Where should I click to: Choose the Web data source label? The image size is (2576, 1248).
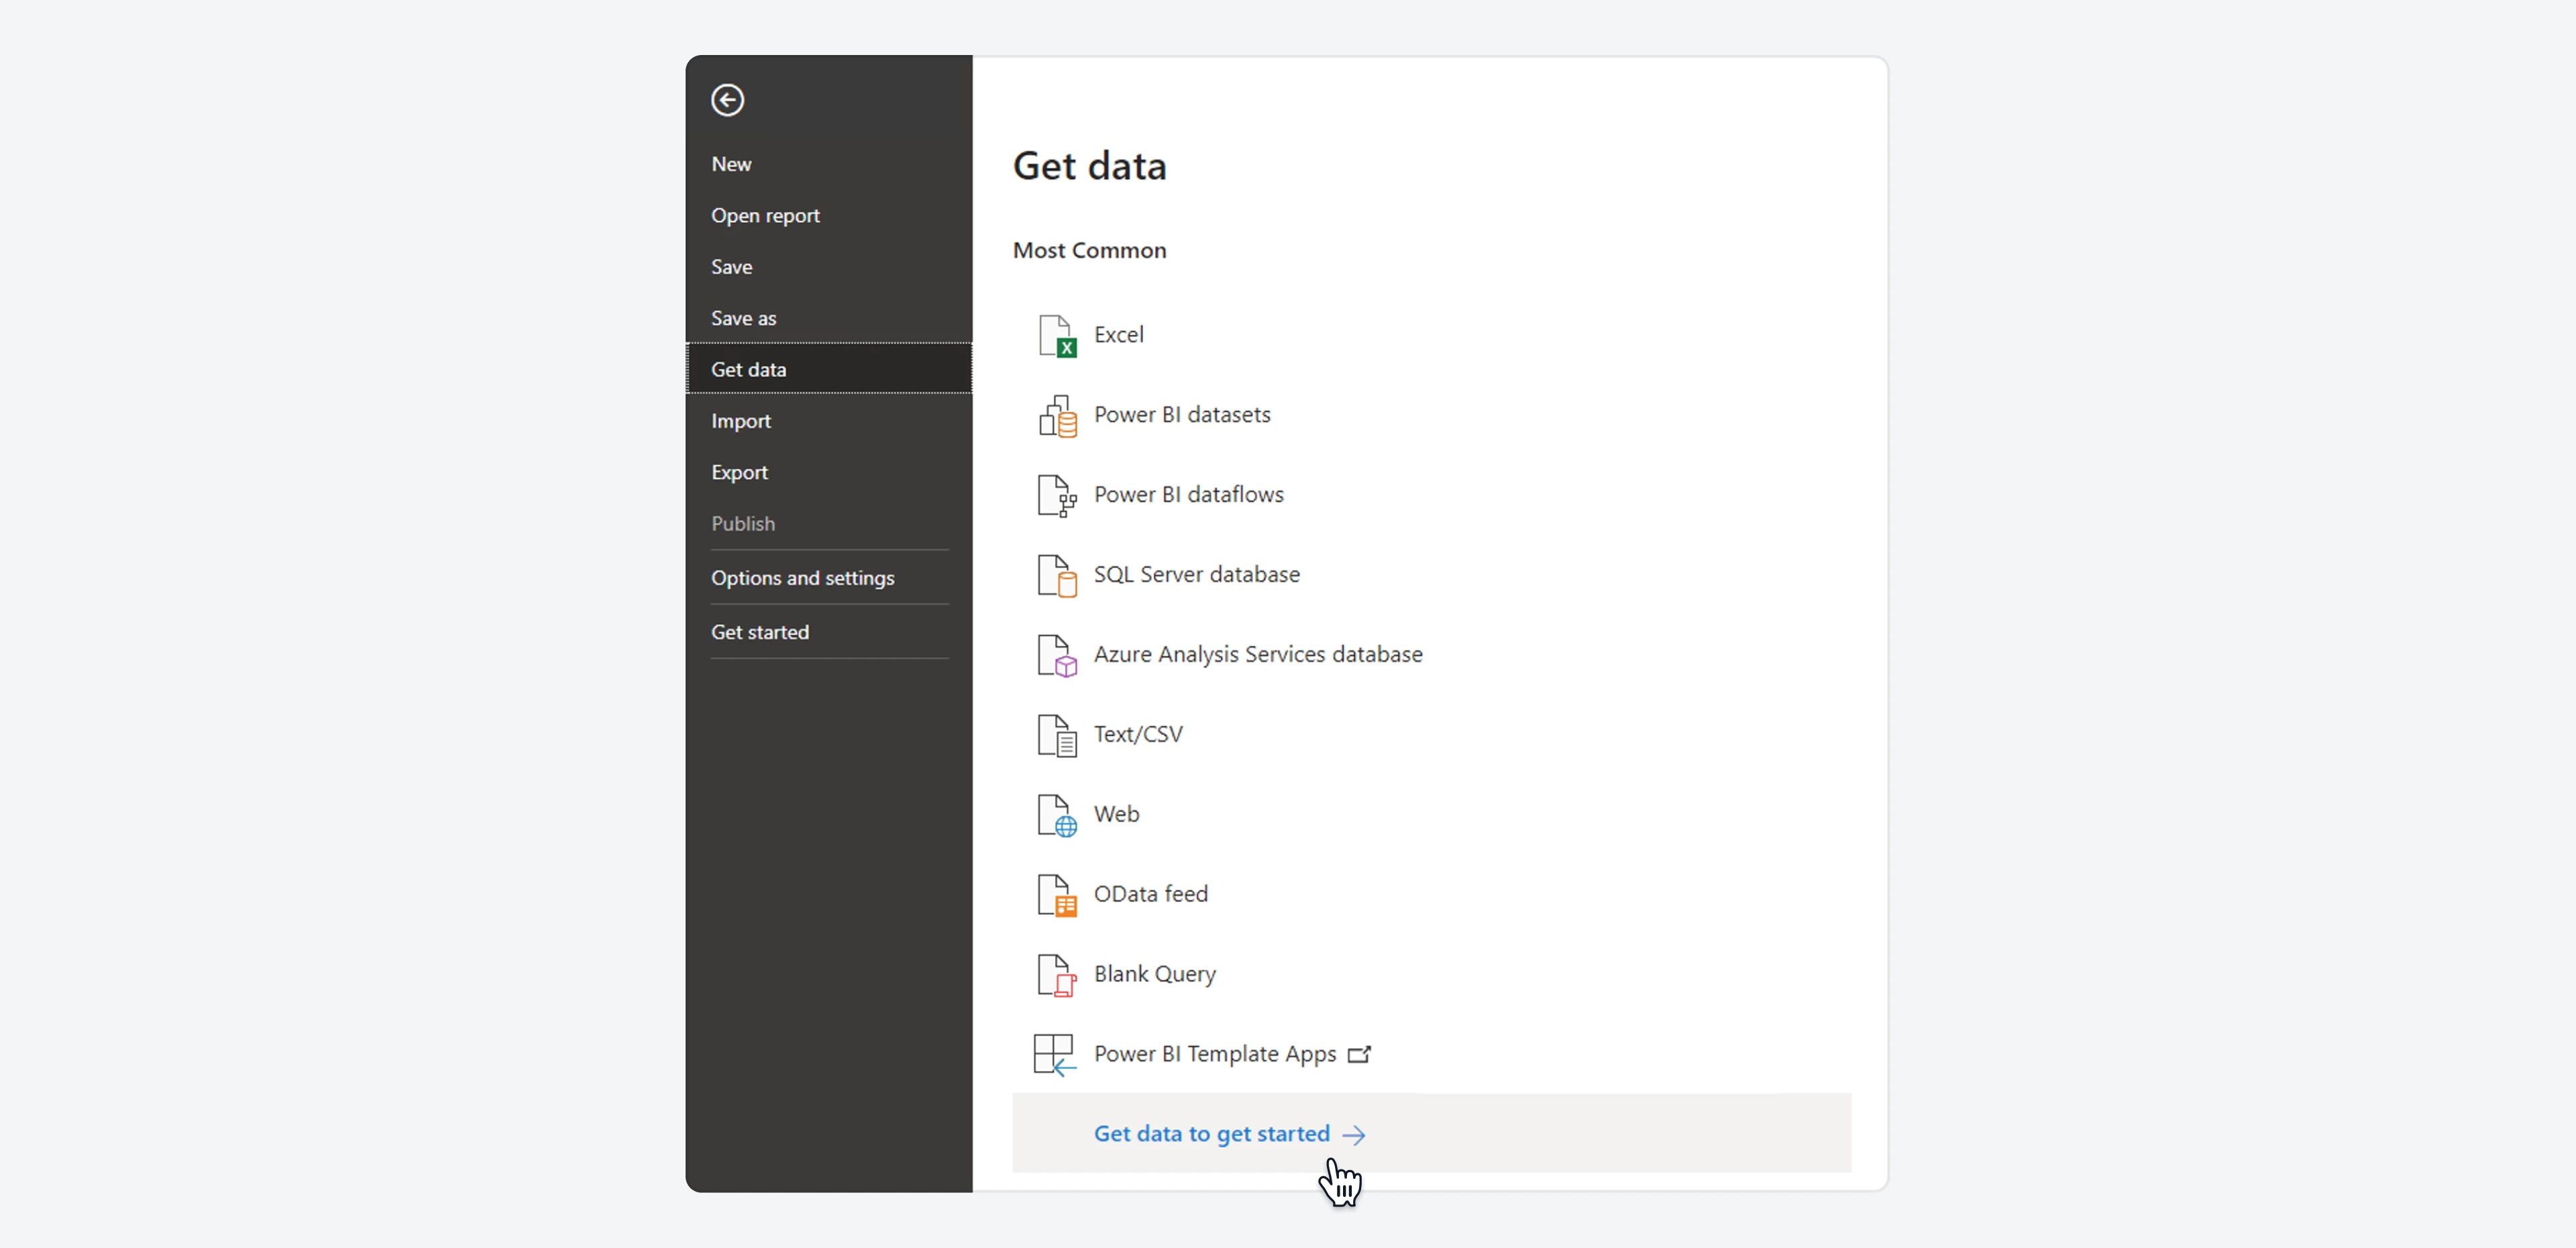click(x=1116, y=815)
